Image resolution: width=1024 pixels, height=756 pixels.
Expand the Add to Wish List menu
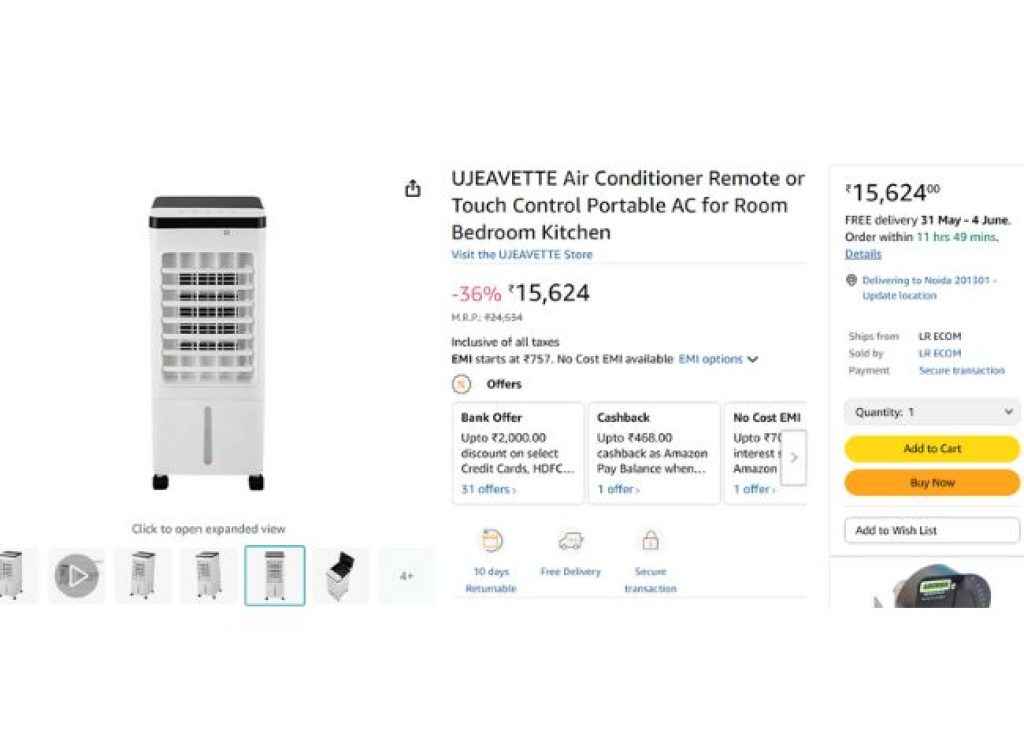point(932,530)
